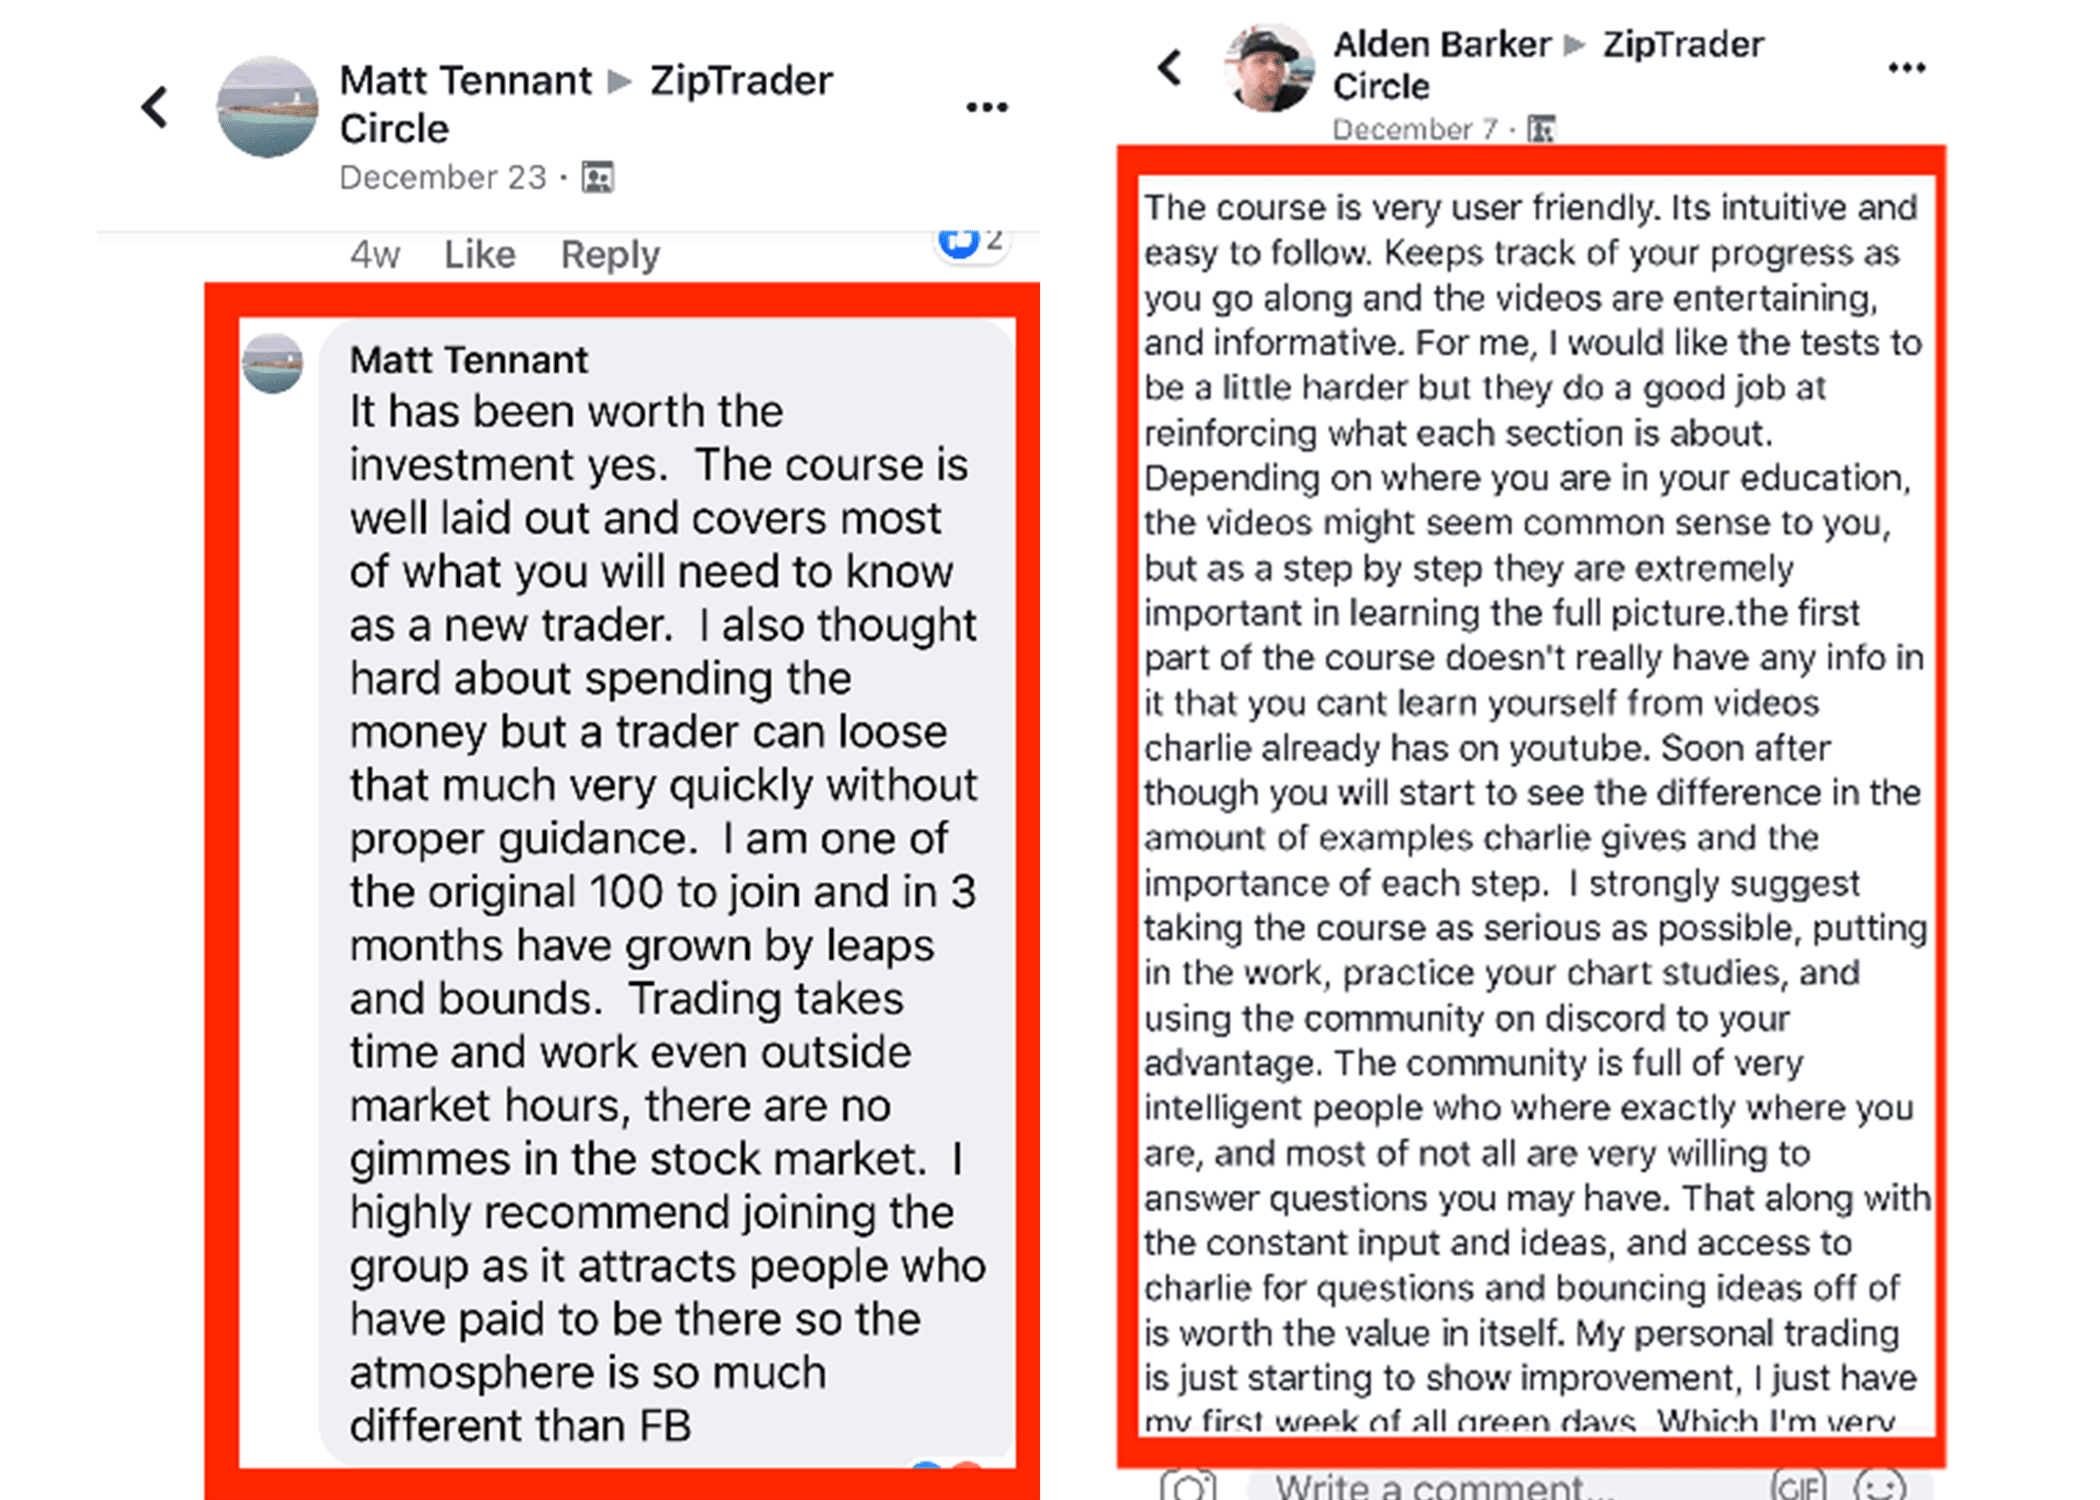The image size is (2100, 1500).
Task: View reactions on the blue like badge
Action: [960, 242]
